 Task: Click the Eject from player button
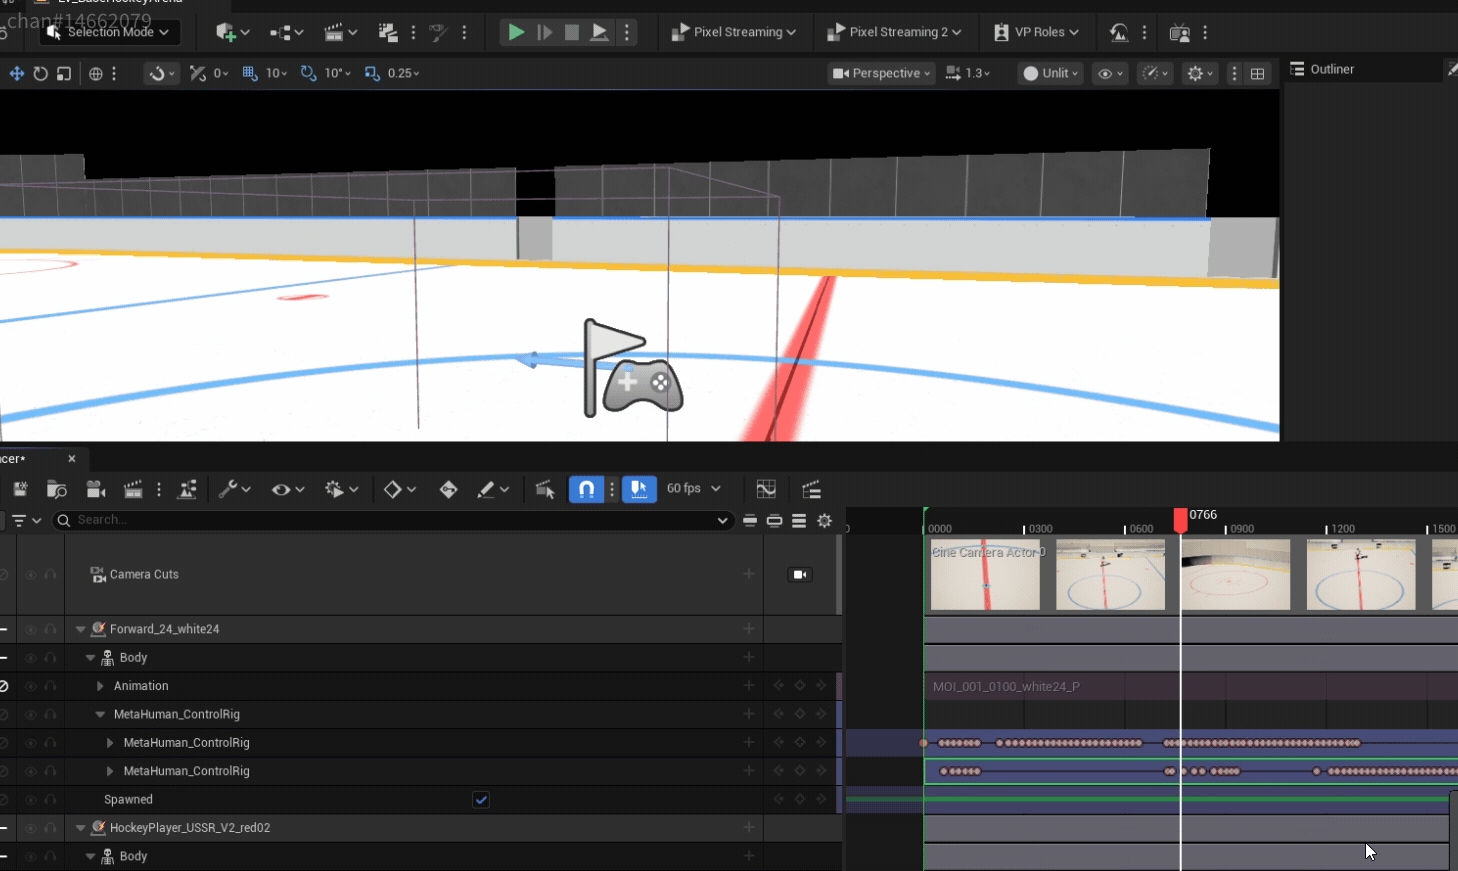click(x=599, y=32)
